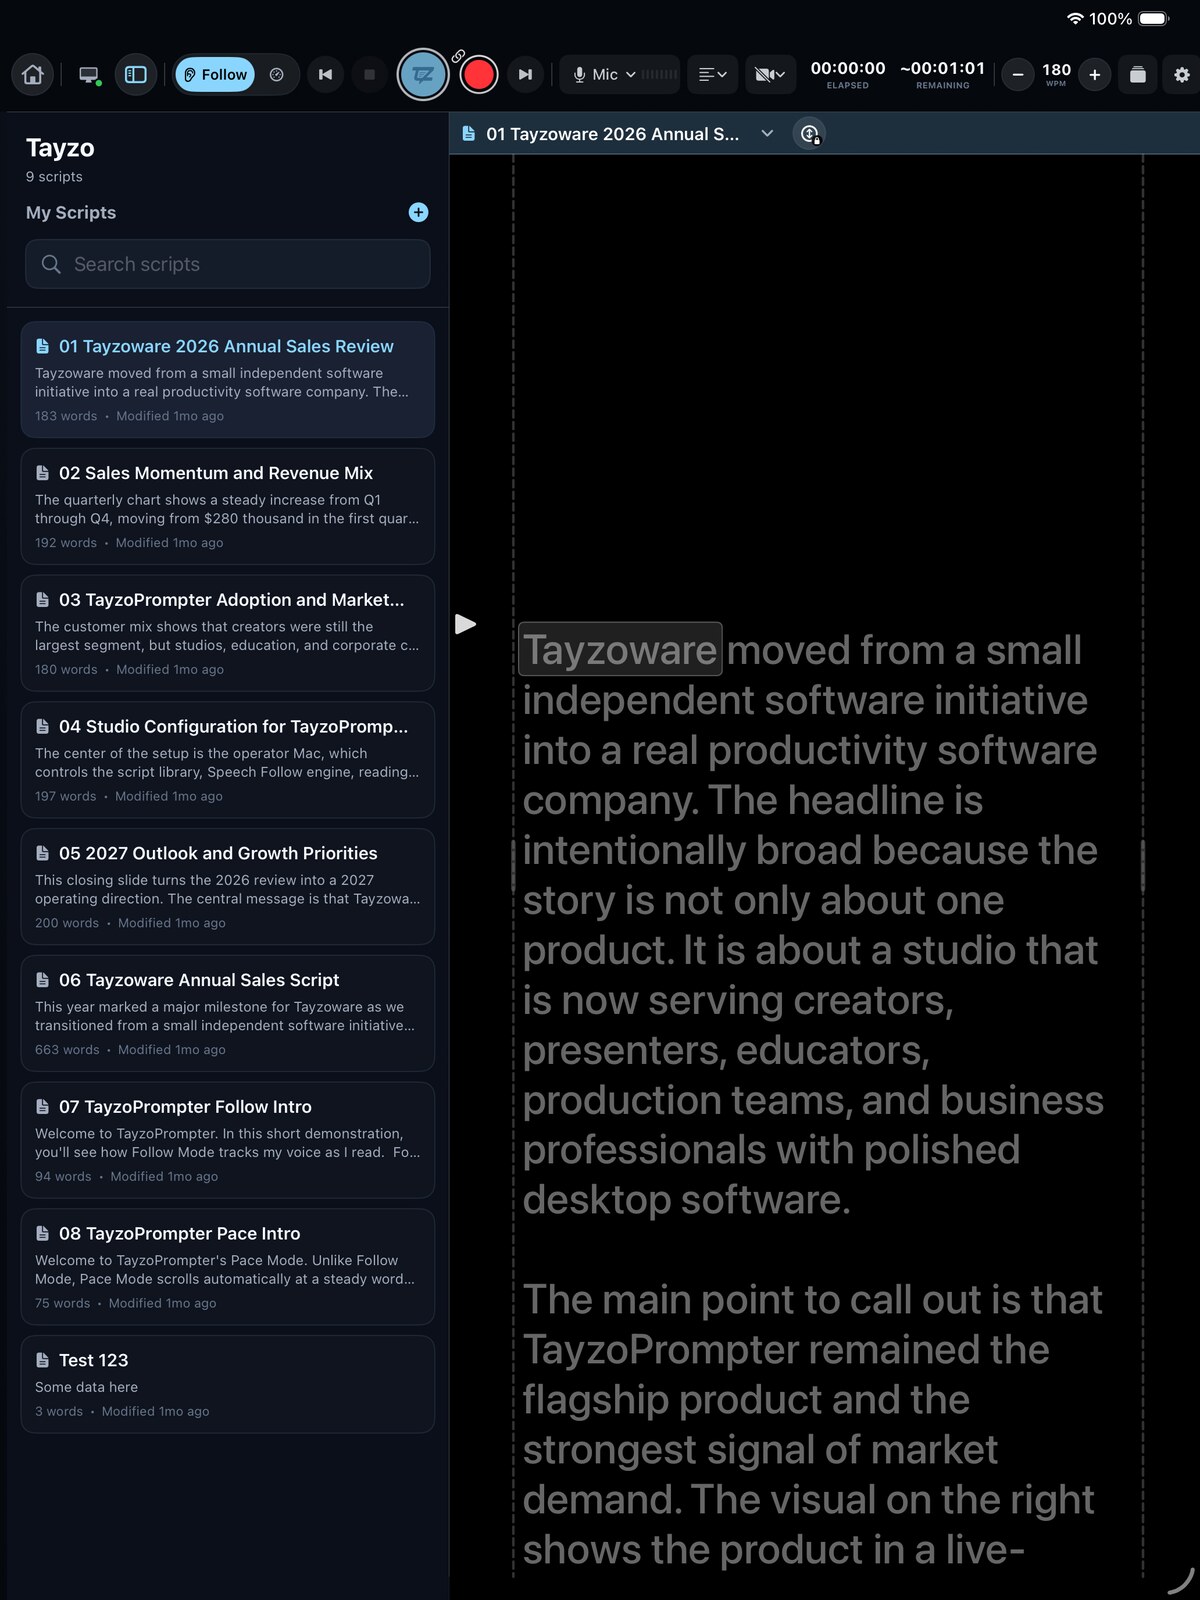Select Follow mode
Viewport: 1200px width, 1600px height.
click(215, 75)
